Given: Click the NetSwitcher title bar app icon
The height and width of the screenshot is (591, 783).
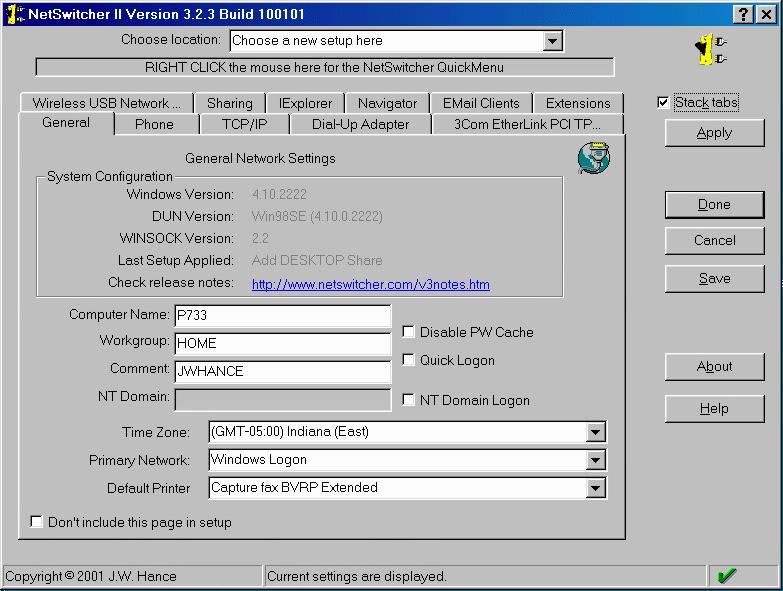Looking at the screenshot, I should (x=15, y=13).
